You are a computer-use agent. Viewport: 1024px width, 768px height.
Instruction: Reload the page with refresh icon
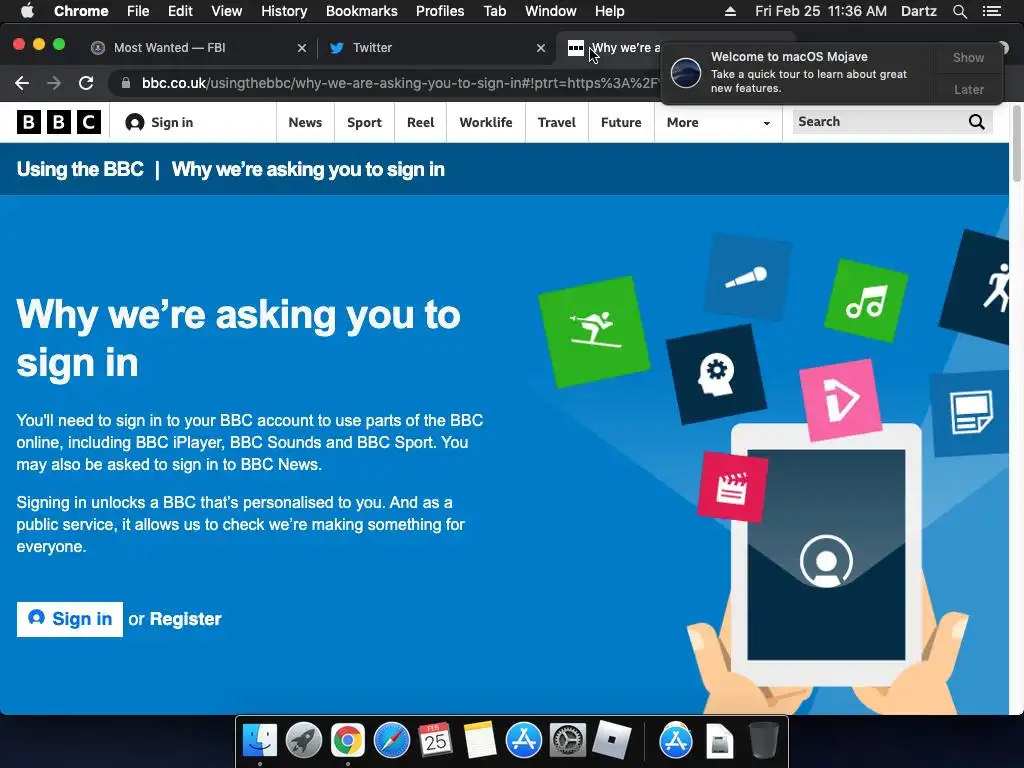click(x=86, y=83)
